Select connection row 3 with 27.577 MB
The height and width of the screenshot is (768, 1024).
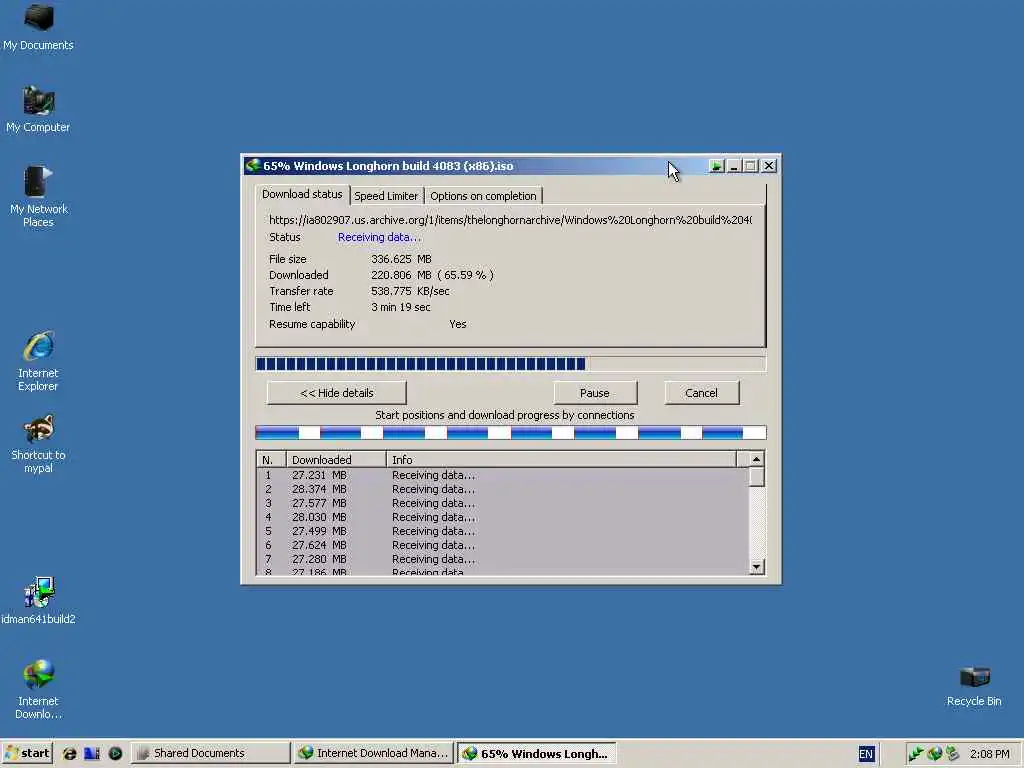click(x=503, y=504)
